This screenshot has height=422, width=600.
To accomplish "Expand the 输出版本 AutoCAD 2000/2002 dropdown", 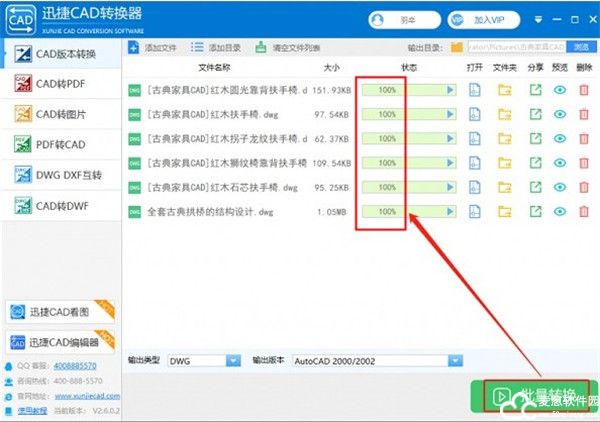I will click(x=455, y=361).
